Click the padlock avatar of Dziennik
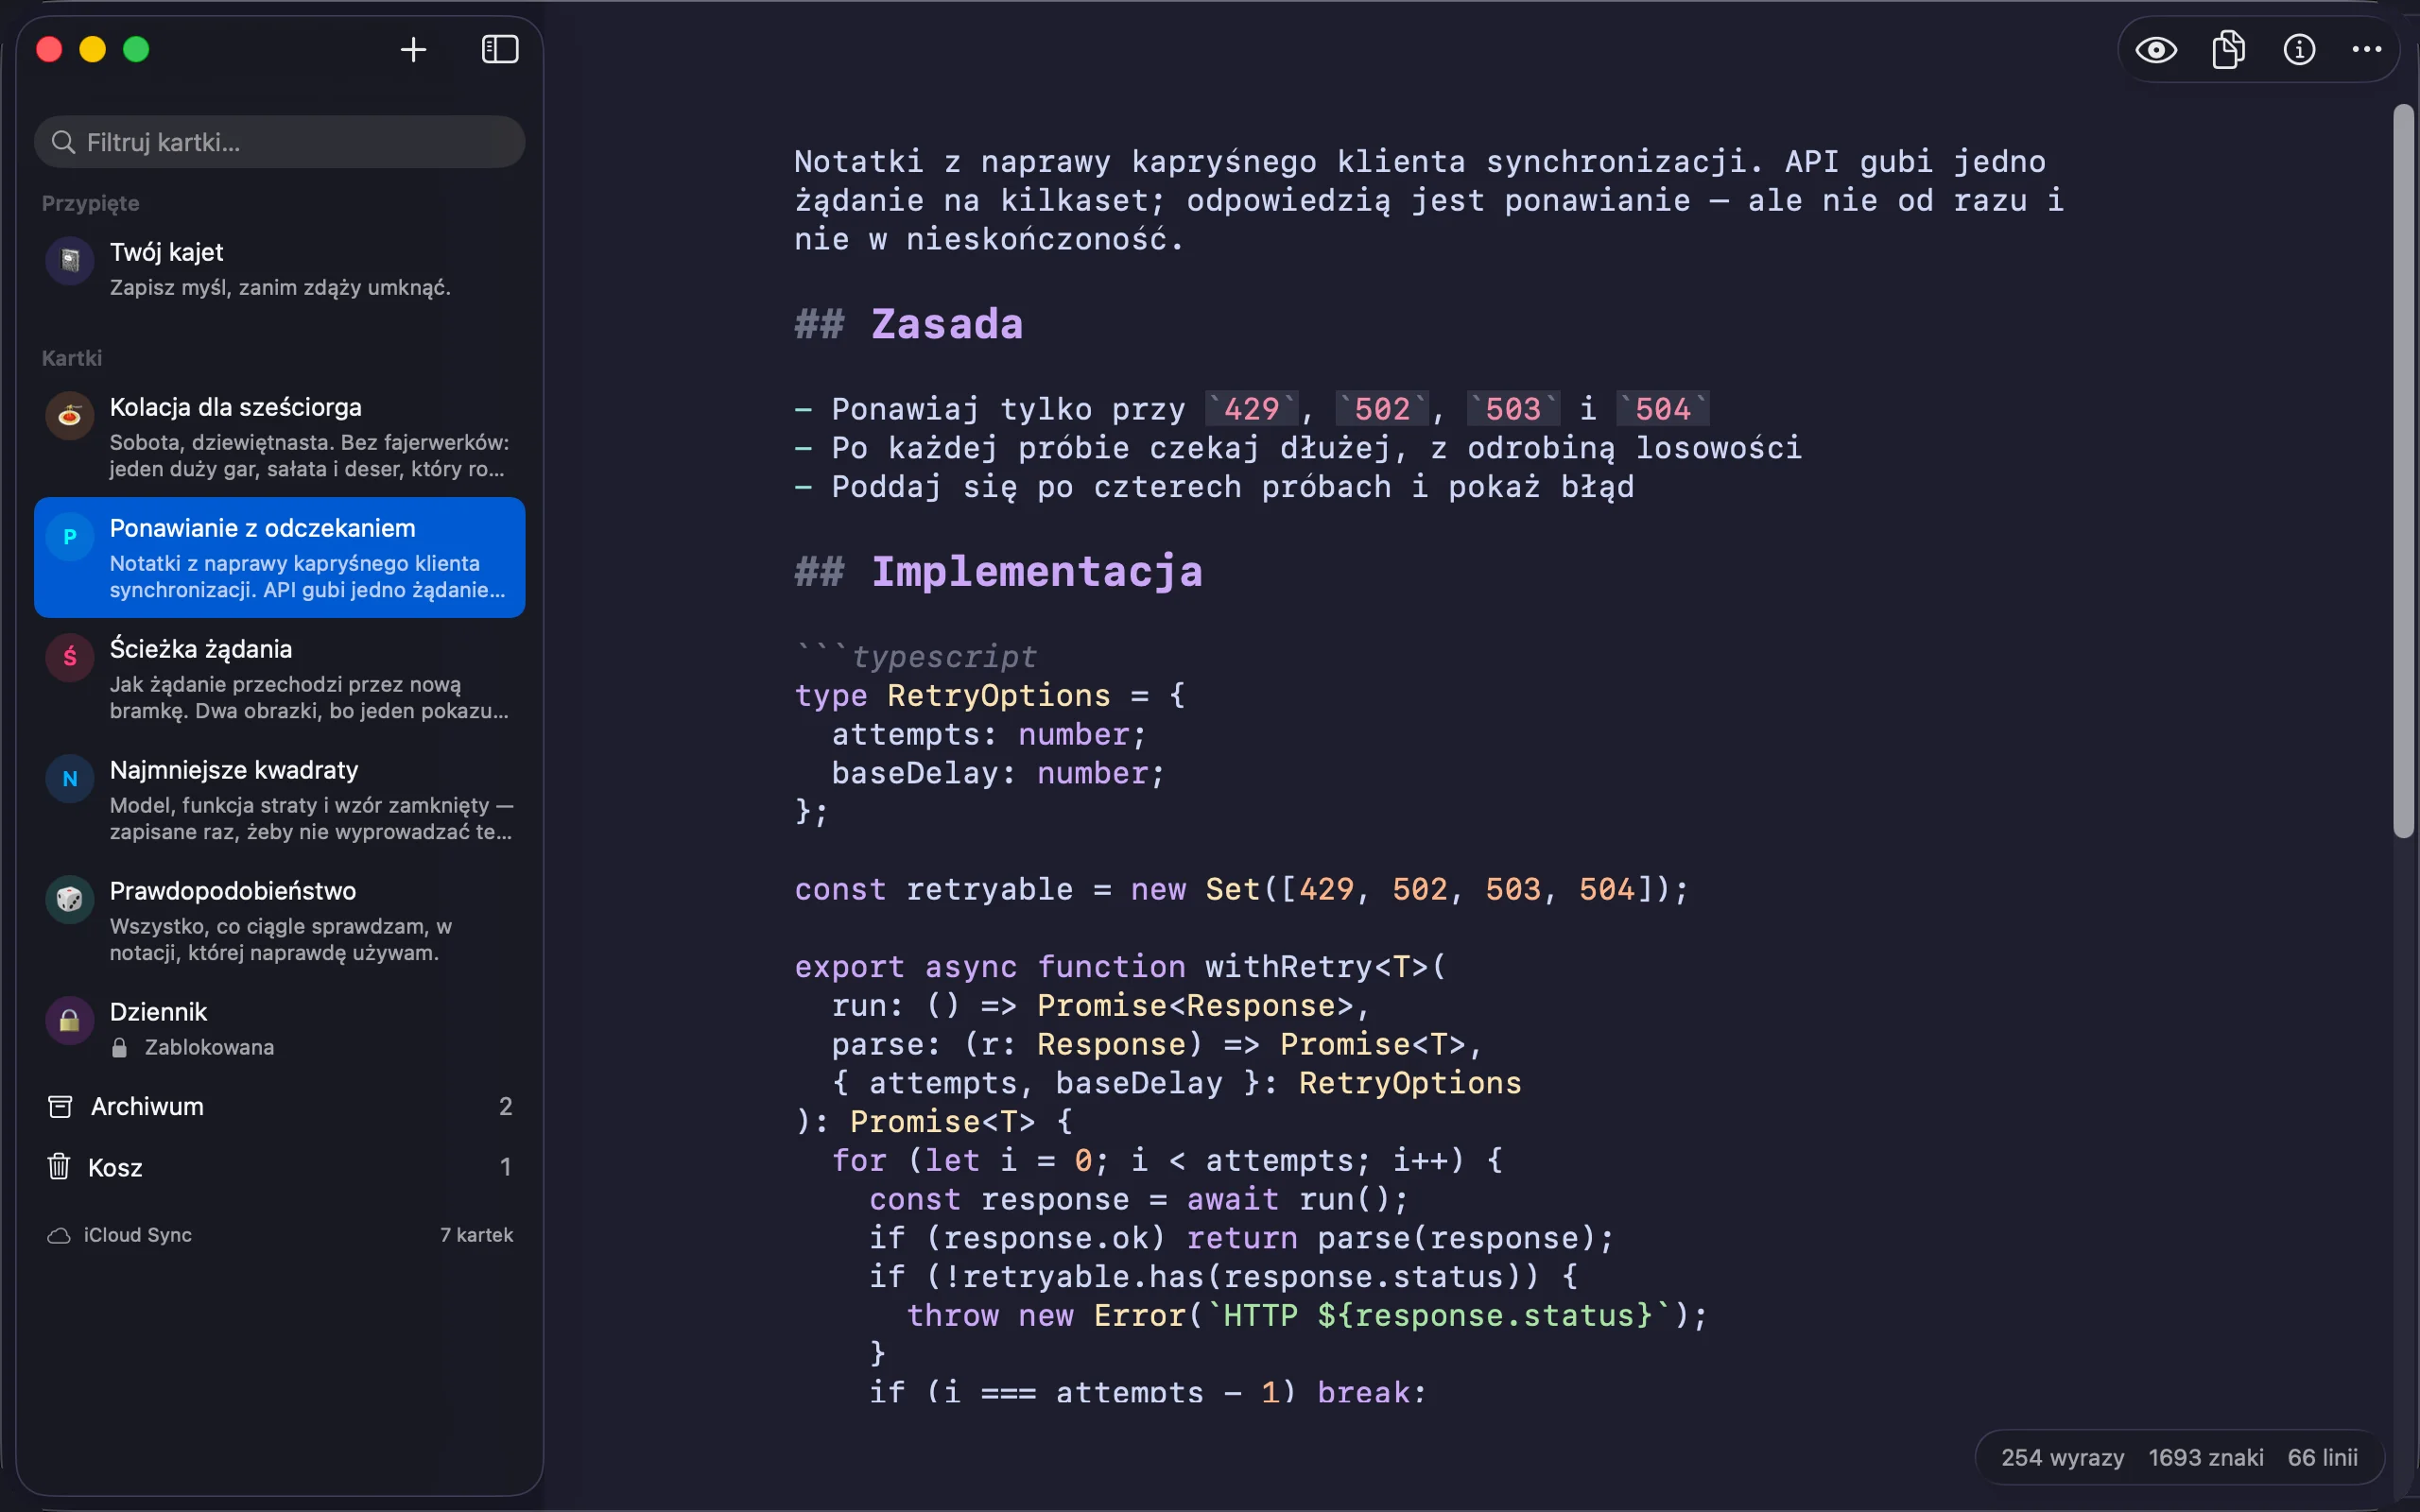 [70, 1021]
